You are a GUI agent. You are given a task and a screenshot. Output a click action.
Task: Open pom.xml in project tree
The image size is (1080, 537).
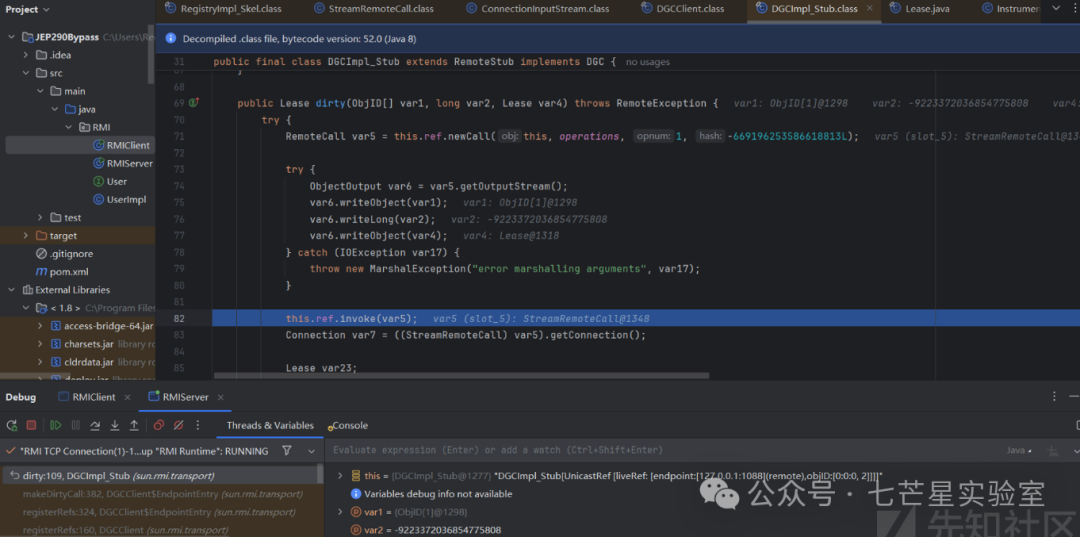pos(62,272)
